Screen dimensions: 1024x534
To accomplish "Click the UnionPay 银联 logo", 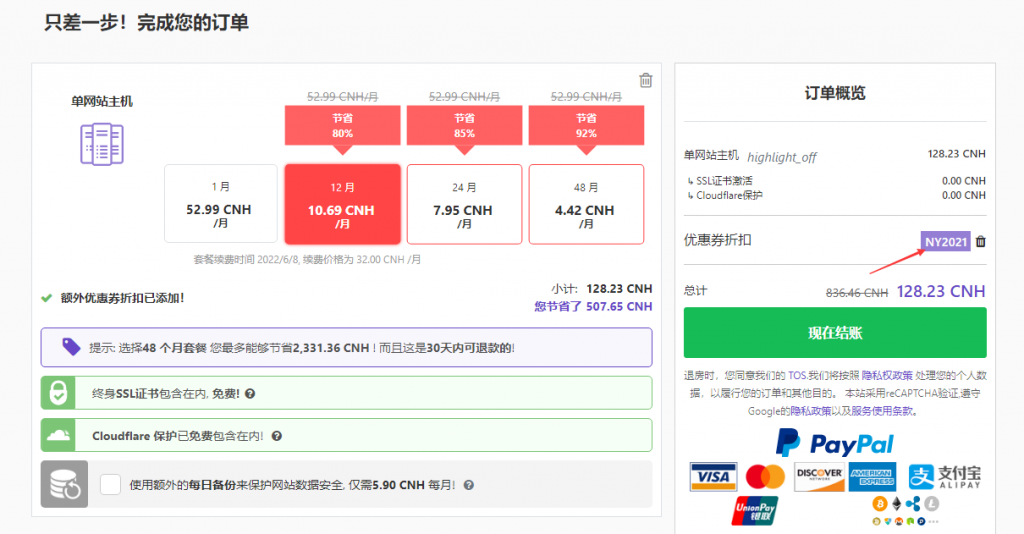I will [x=756, y=510].
